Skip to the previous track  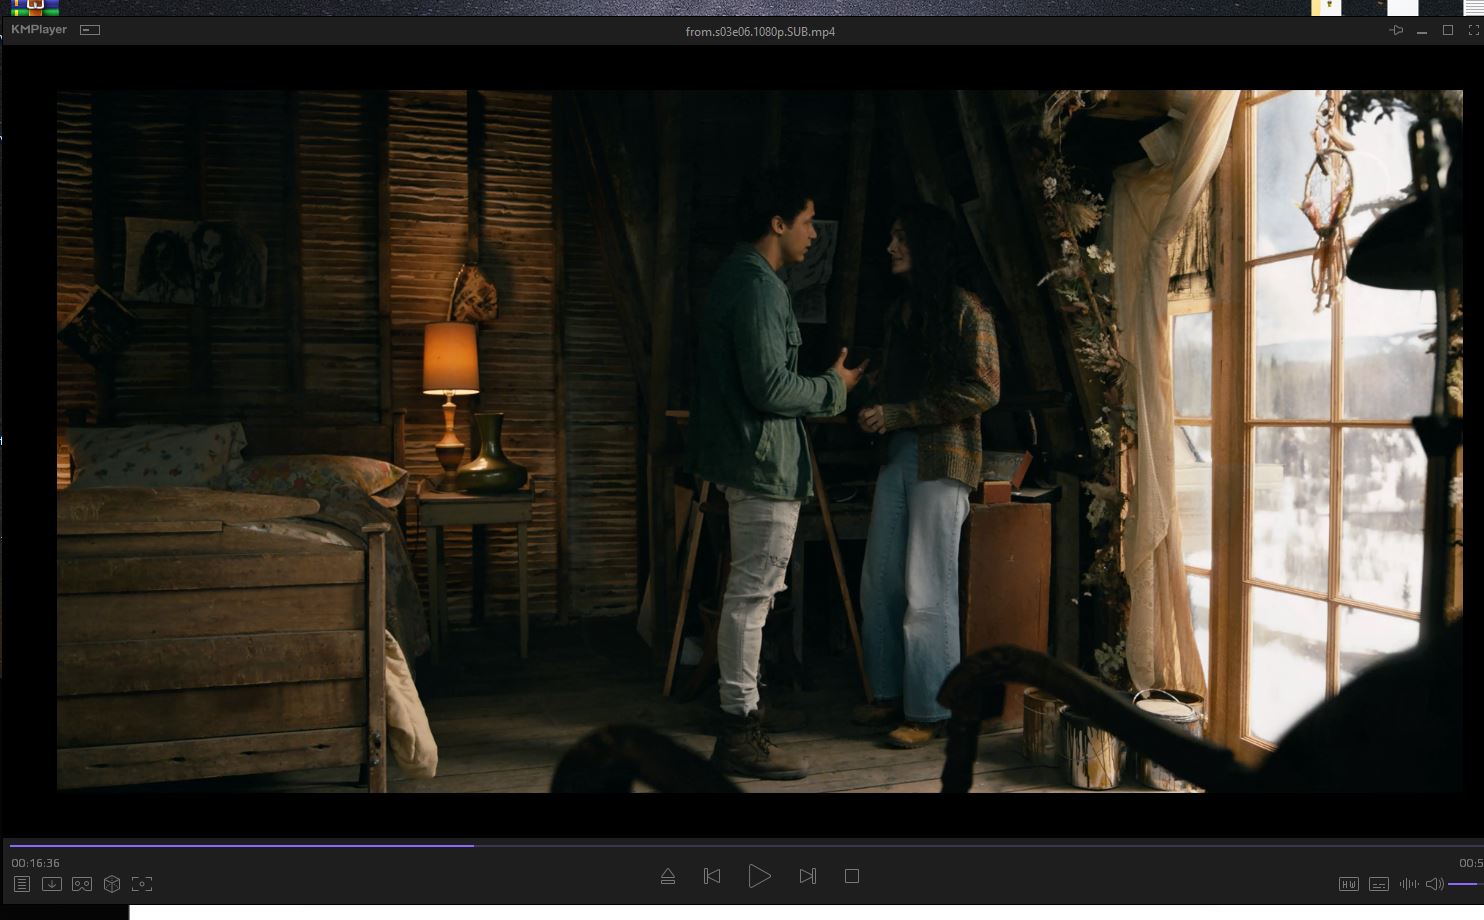712,876
